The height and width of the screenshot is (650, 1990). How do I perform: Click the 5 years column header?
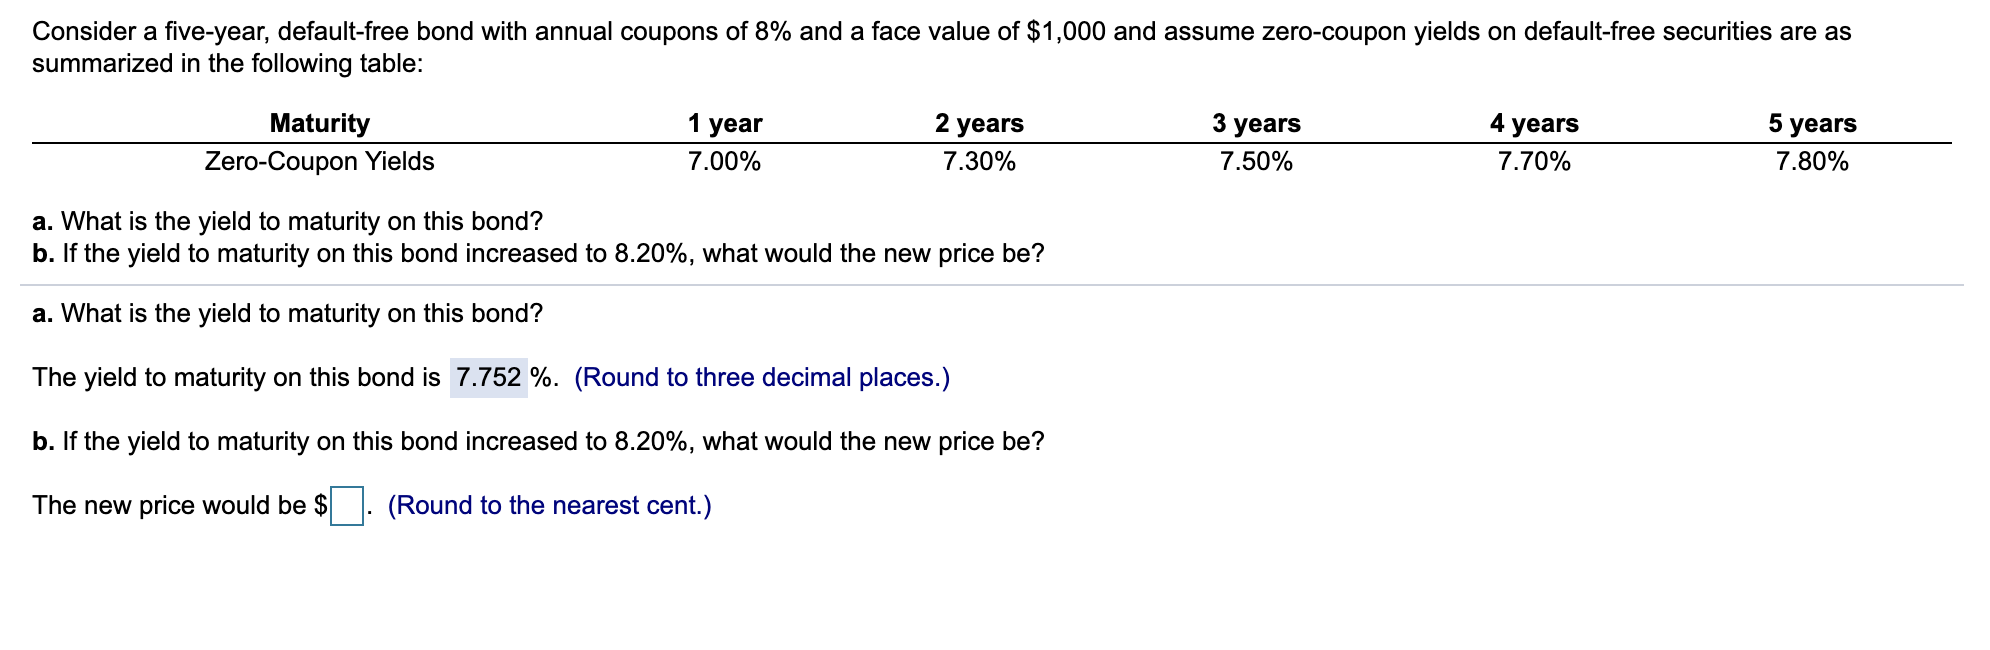coord(1812,123)
